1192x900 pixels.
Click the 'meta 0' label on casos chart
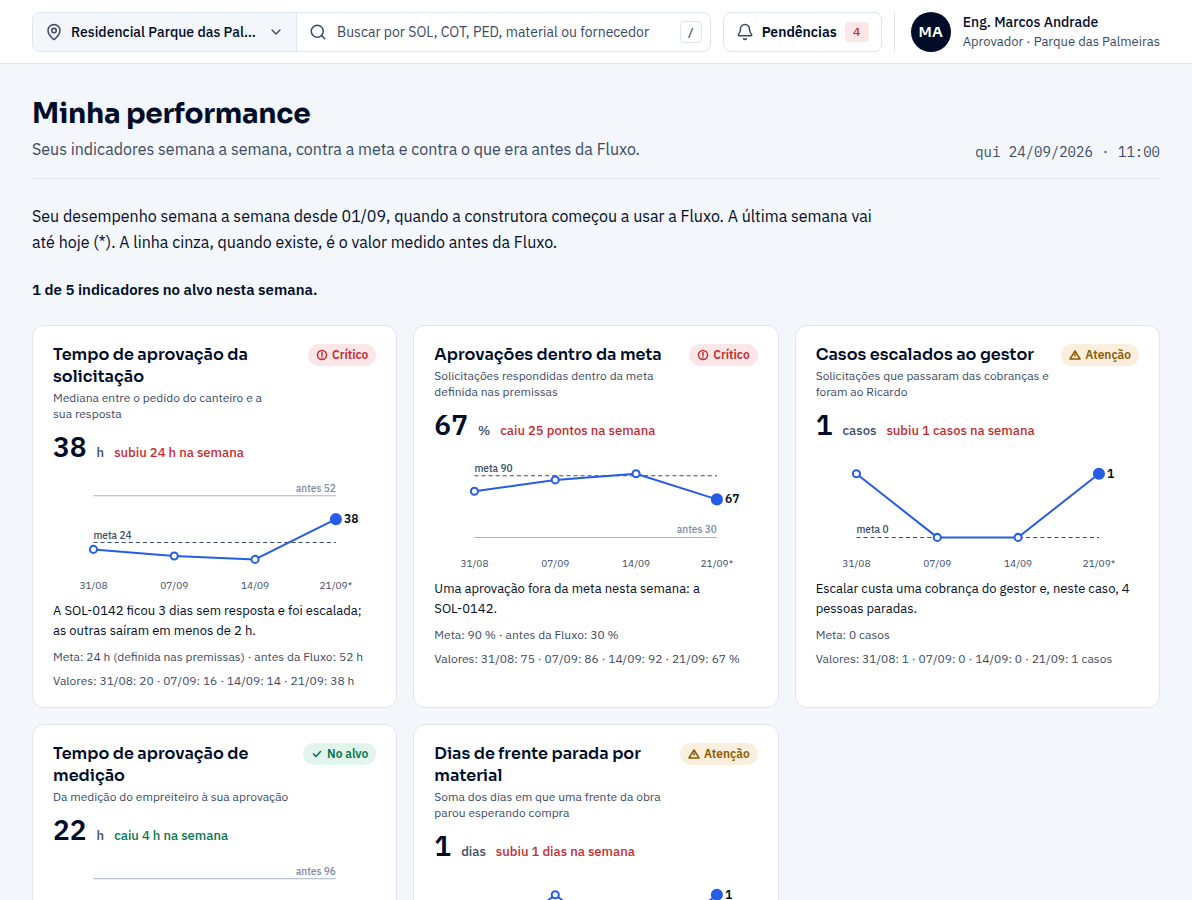pyautogui.click(x=872, y=529)
